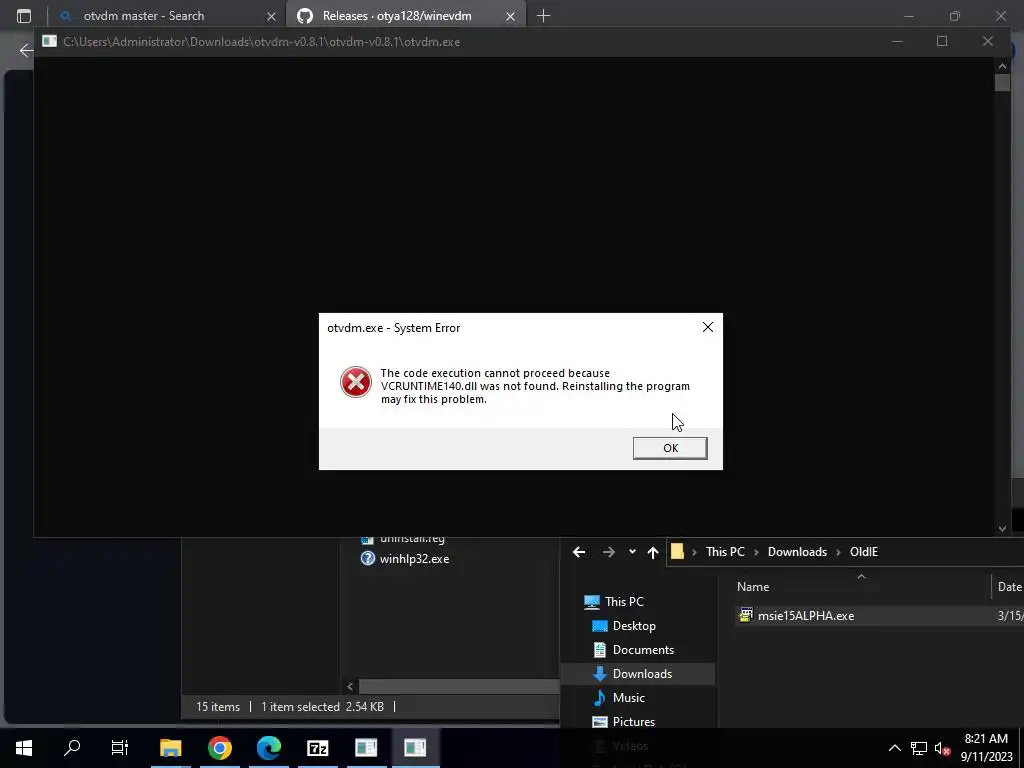Viewport: 1024px width, 768px height.
Task: Select msie15ALPHA.exe file
Action: [805, 616]
